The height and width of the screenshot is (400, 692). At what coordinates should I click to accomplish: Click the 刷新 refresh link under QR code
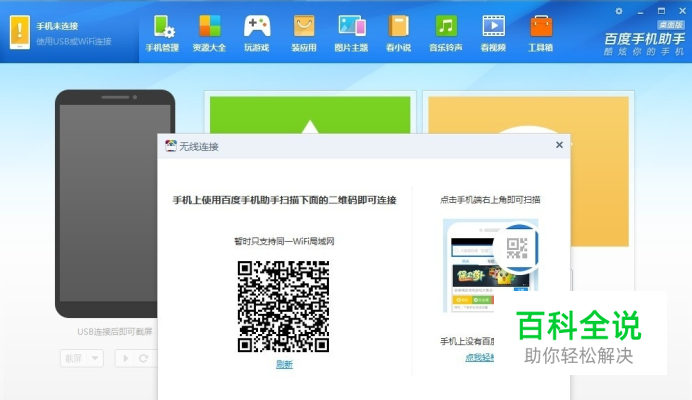[x=284, y=364]
